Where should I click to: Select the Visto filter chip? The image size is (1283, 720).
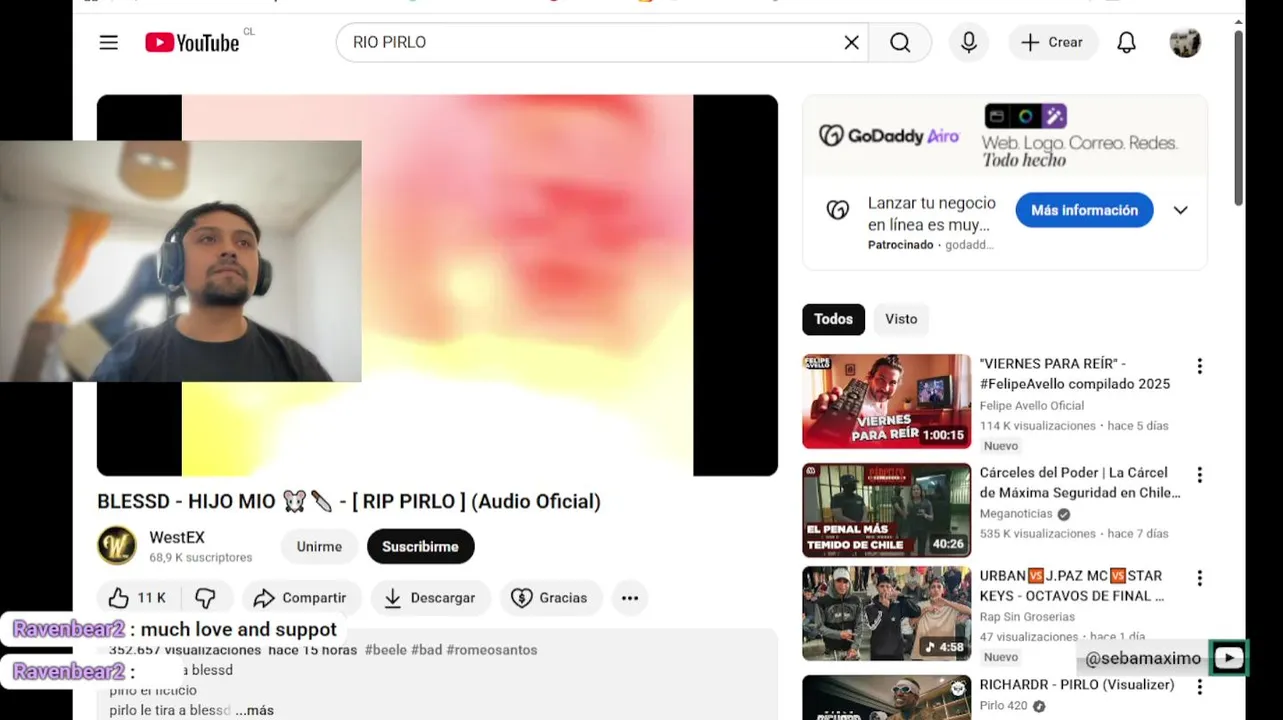coord(901,319)
